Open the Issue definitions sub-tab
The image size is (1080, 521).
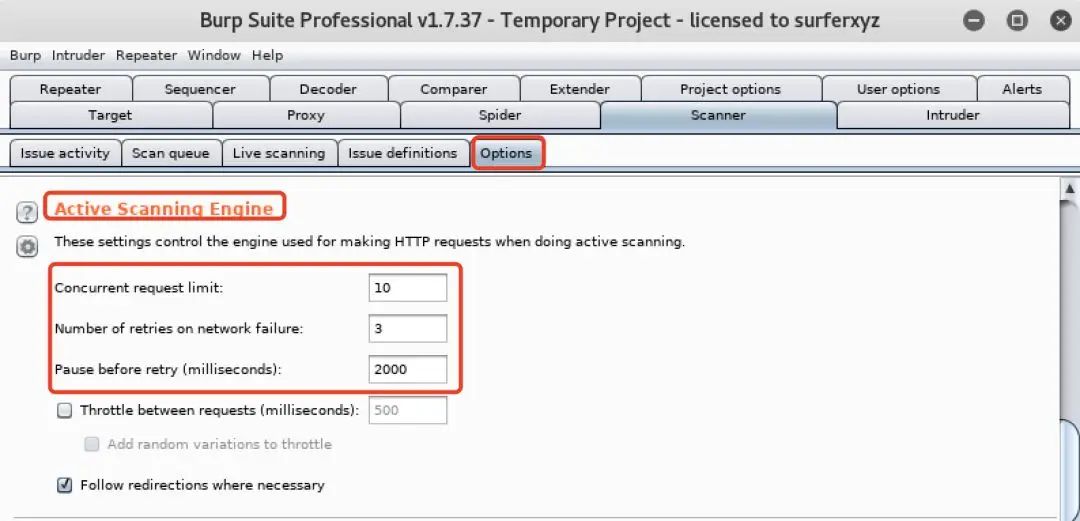tap(403, 153)
